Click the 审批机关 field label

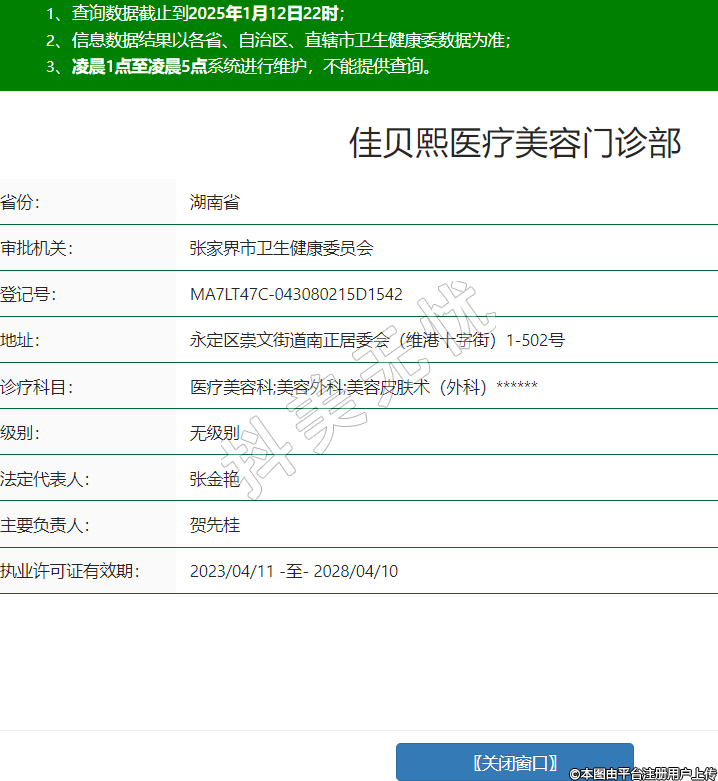[x=36, y=248]
